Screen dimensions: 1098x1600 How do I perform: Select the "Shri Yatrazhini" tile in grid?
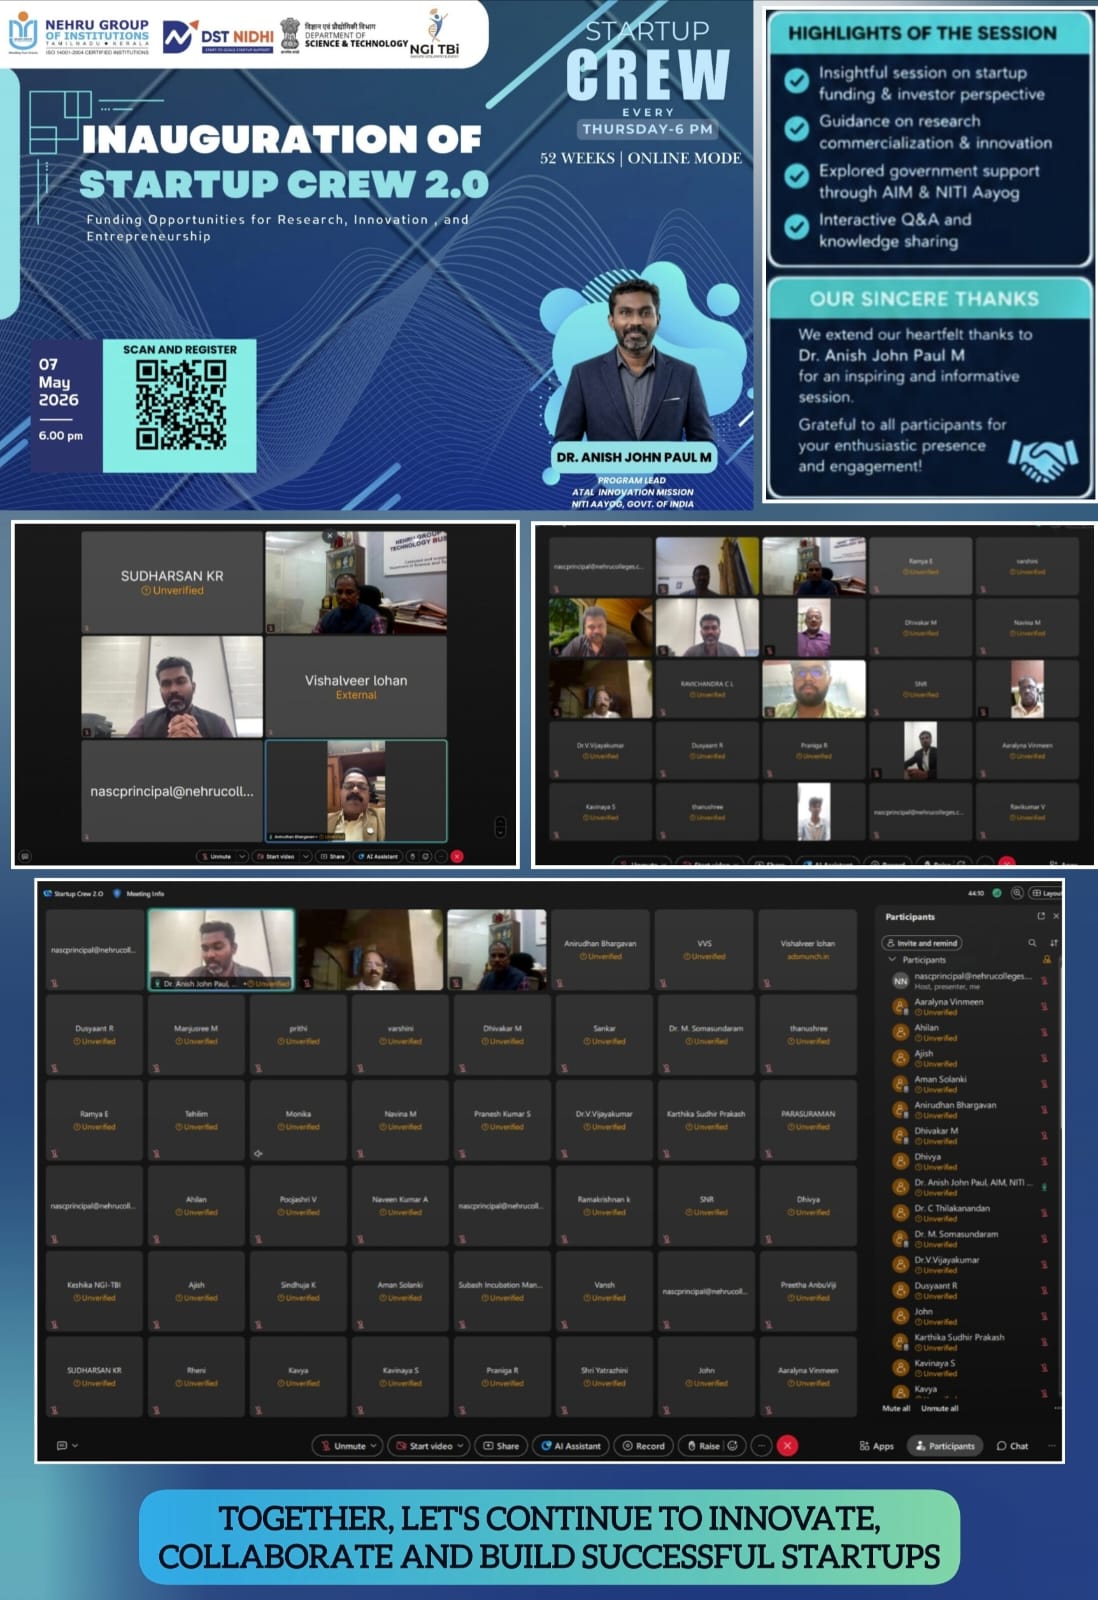tap(604, 1376)
